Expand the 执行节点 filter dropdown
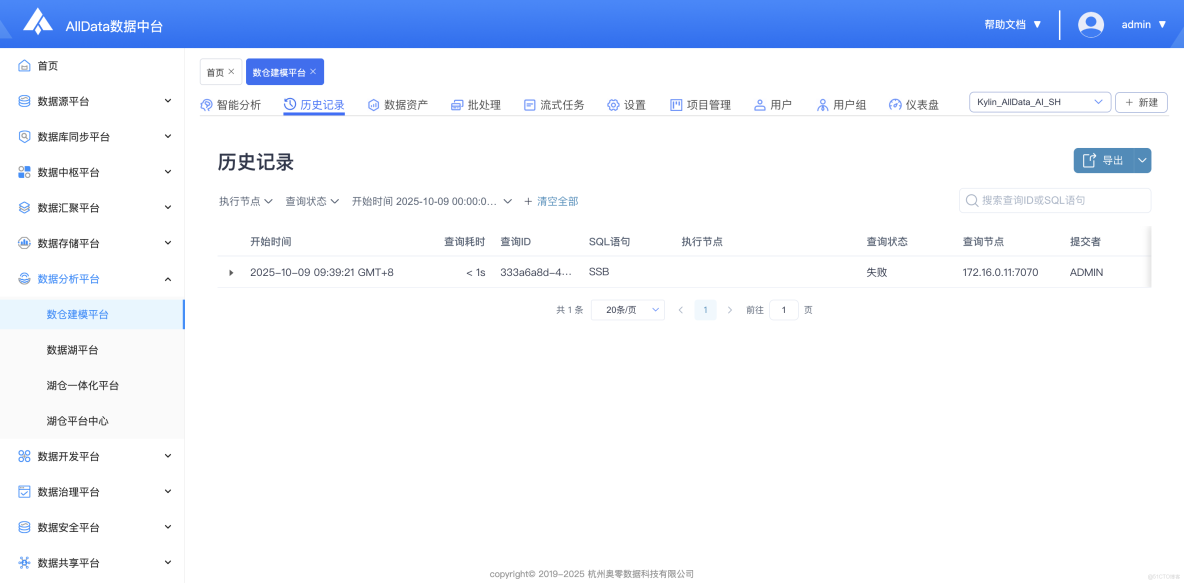The height and width of the screenshot is (583, 1184). point(245,200)
